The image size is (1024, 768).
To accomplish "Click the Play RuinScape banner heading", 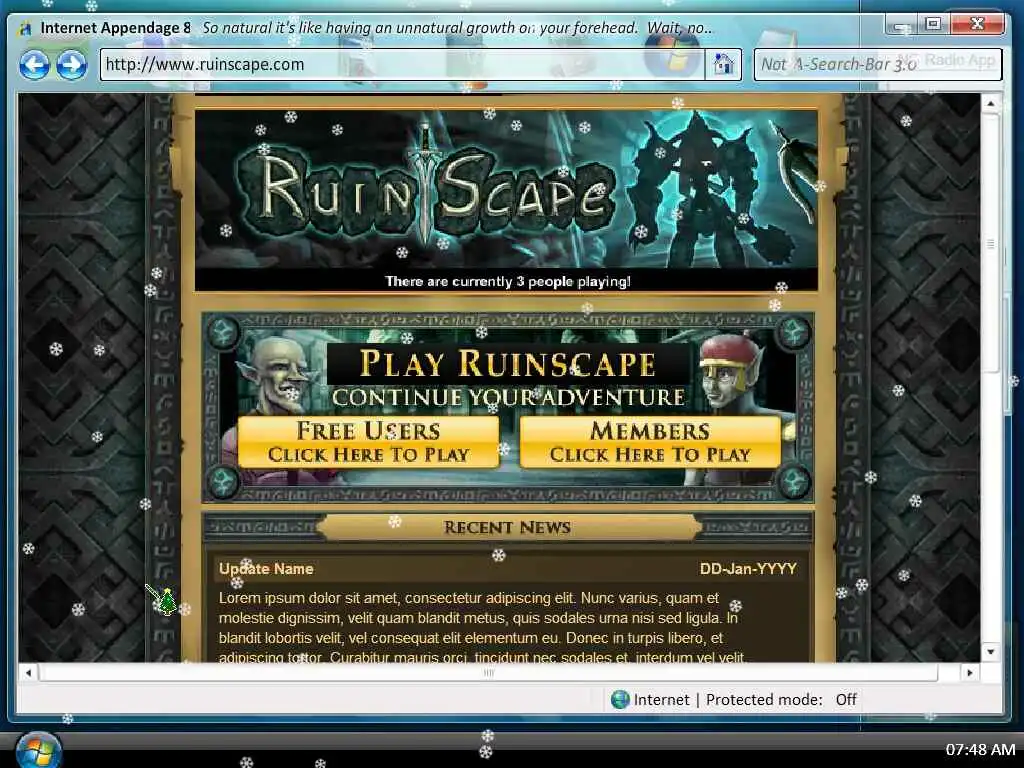I will click(507, 363).
